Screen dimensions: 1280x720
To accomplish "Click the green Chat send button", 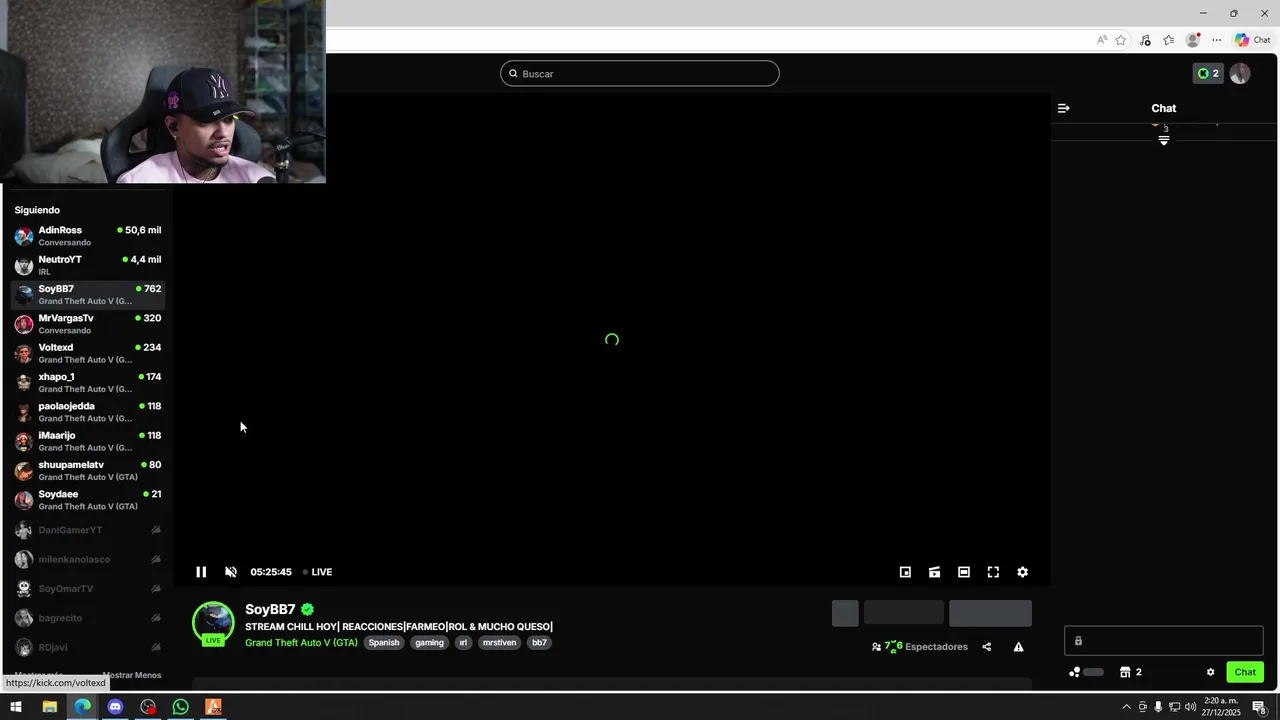I will [x=1245, y=672].
